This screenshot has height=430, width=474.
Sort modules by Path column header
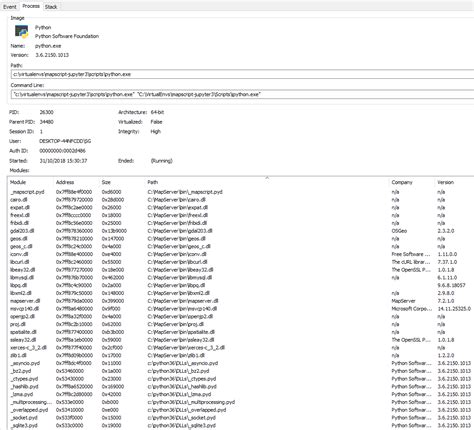[x=152, y=182]
